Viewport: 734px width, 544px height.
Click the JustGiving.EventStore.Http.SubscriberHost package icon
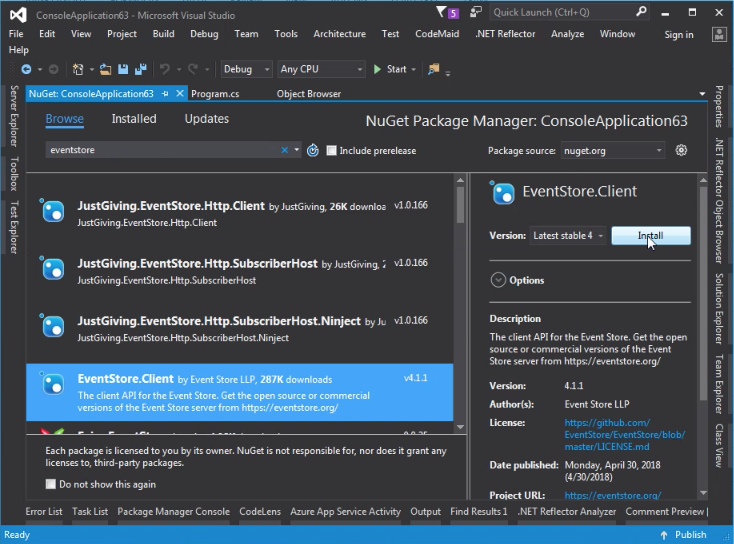(52, 268)
